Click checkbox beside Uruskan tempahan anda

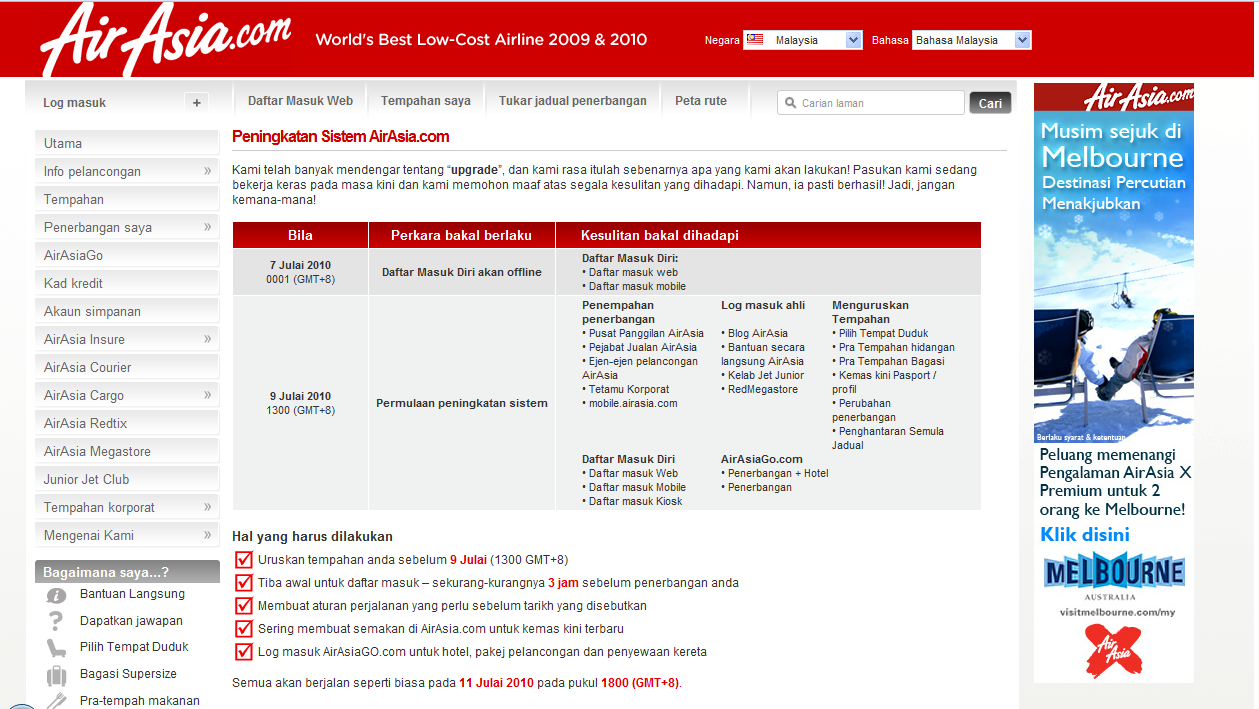coord(243,559)
